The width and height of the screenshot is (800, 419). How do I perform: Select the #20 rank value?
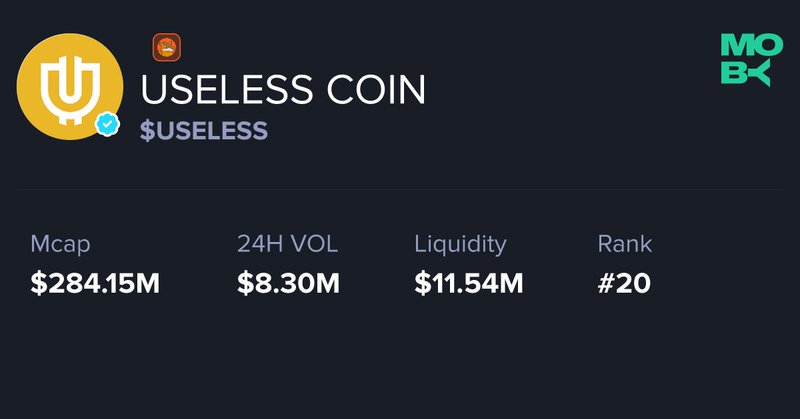pos(624,283)
